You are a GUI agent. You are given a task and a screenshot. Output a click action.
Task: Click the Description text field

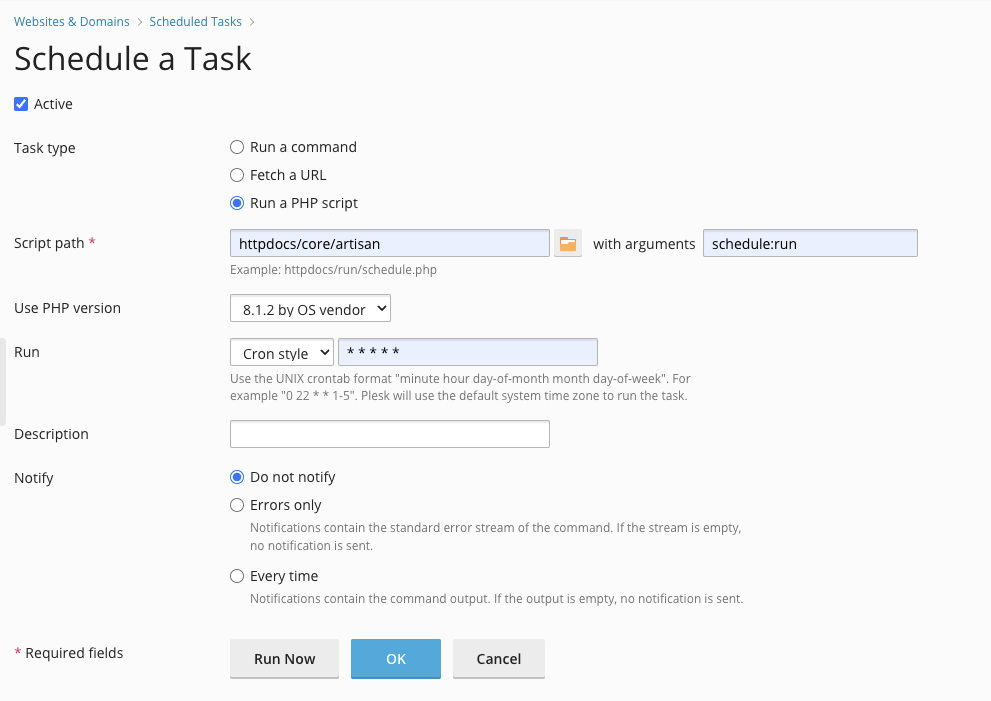click(x=390, y=434)
